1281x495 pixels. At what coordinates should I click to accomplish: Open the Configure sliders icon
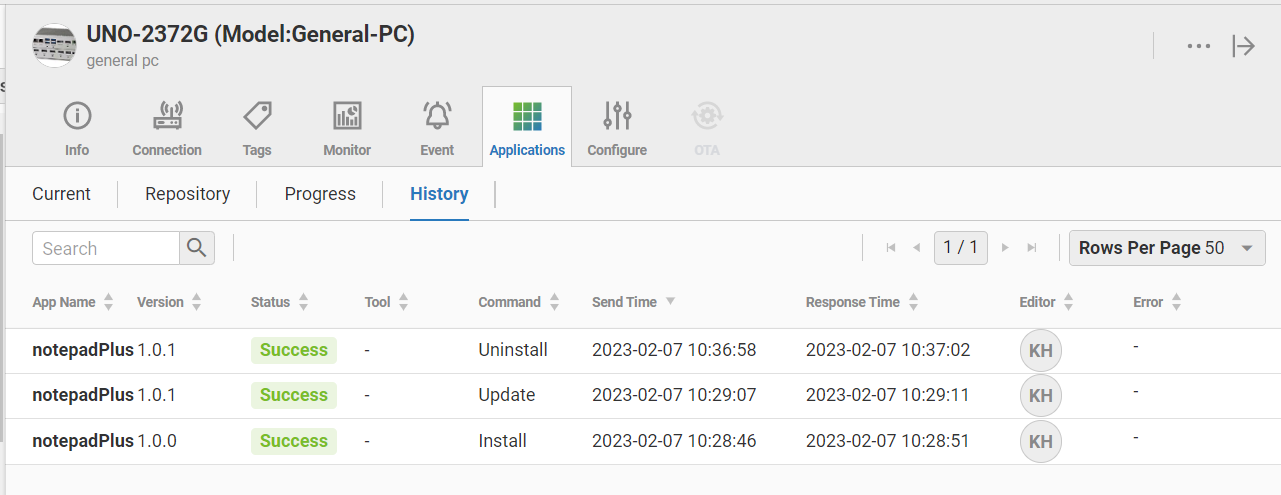click(617, 117)
